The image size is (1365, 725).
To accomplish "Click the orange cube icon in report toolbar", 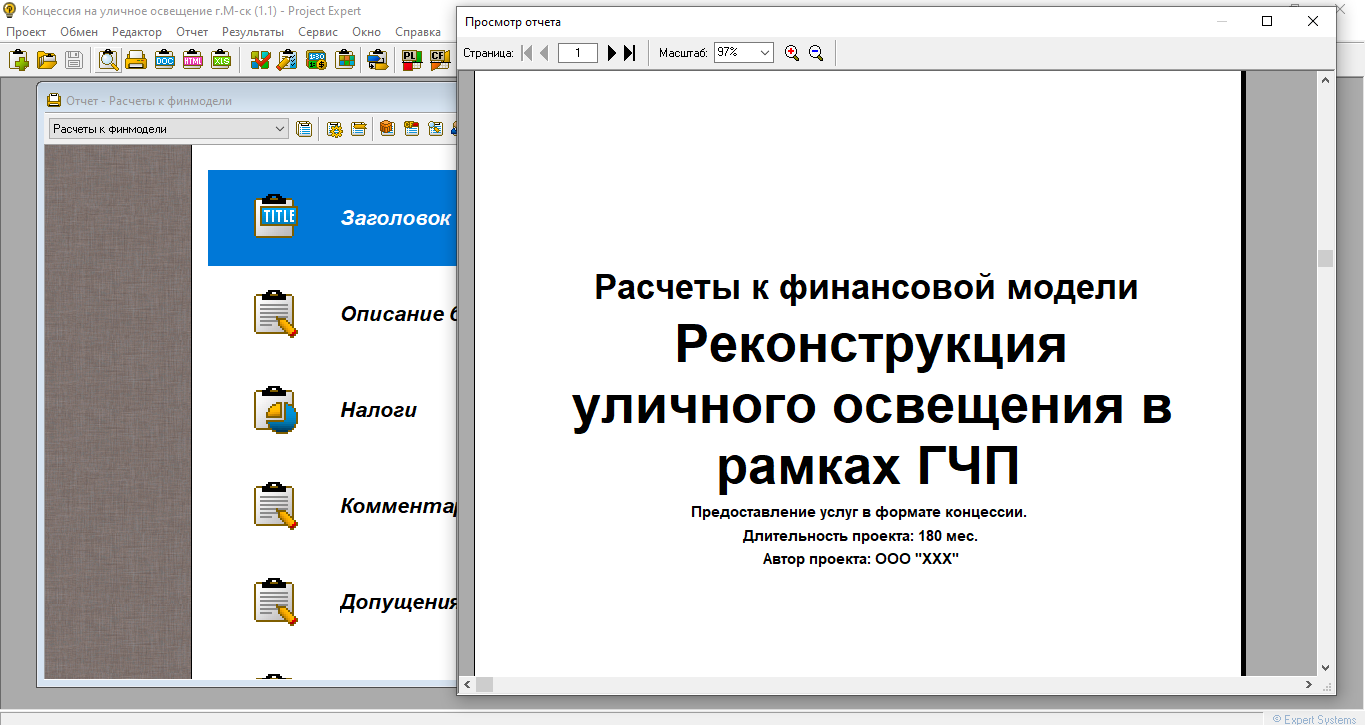I will (x=386, y=128).
